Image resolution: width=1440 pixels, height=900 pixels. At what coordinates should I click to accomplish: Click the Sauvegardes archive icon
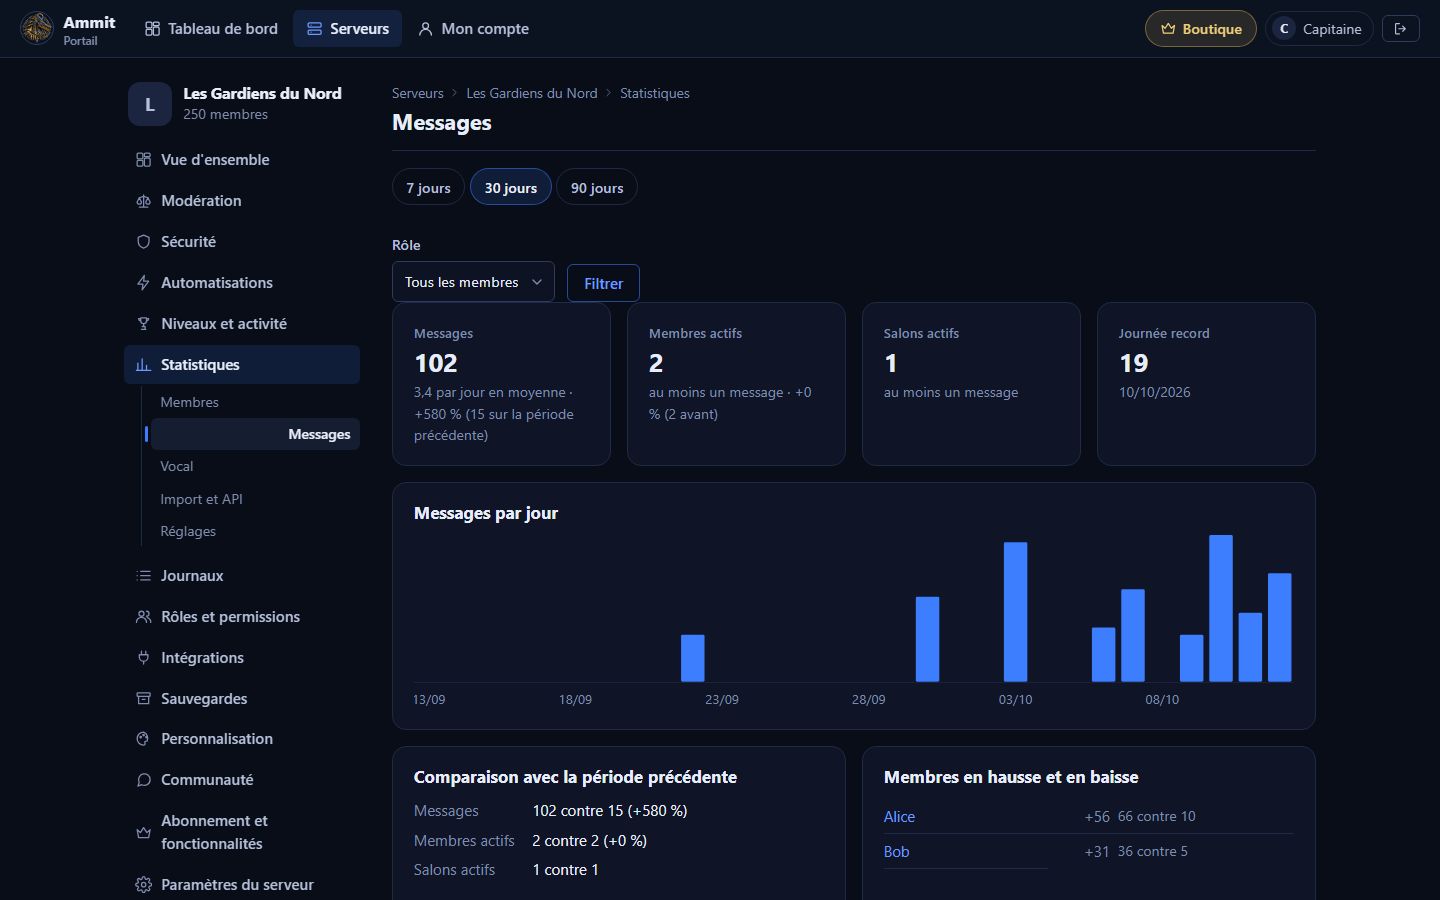pos(143,699)
